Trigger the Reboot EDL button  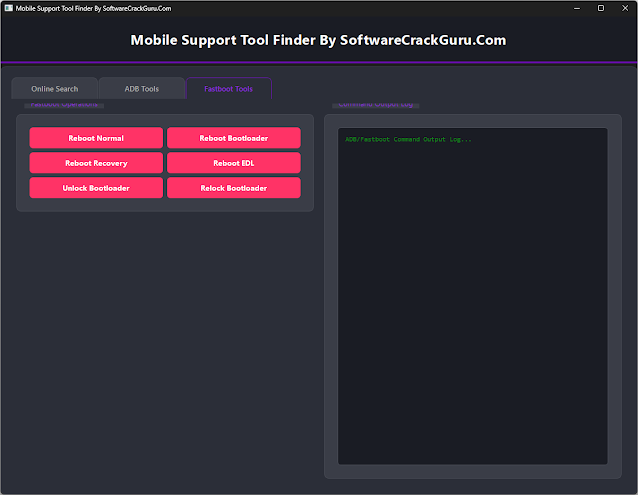233,162
